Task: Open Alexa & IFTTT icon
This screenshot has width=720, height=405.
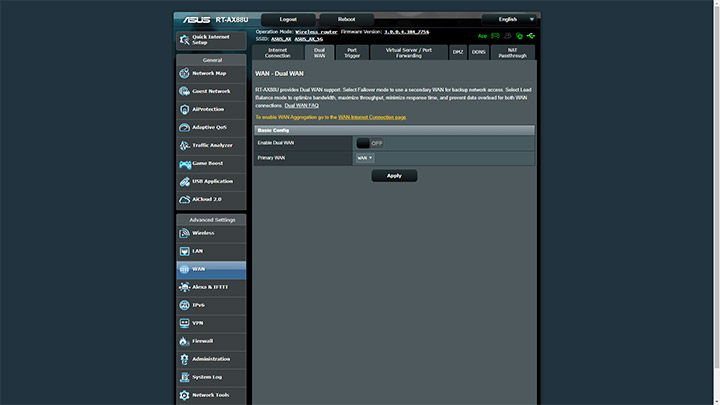Action: tap(185, 287)
